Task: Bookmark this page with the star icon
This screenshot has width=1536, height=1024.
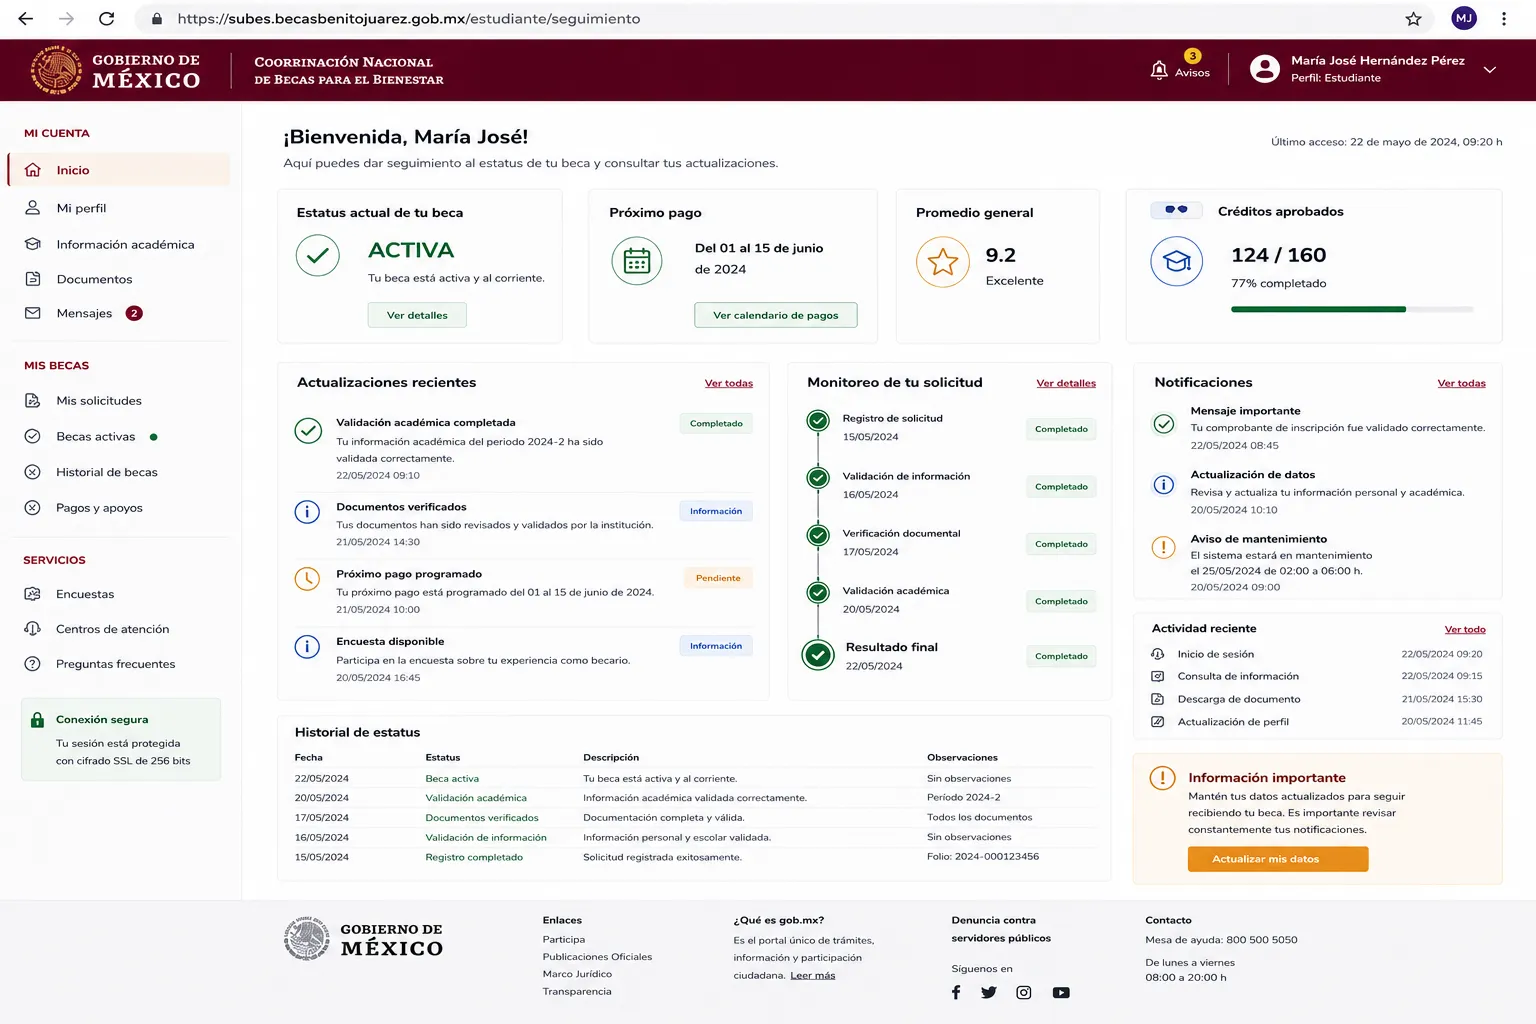Action: 1413,19
